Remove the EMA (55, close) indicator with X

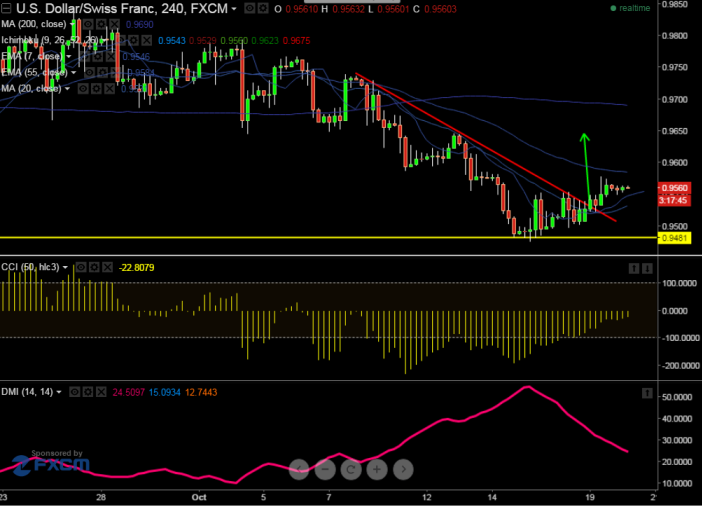click(x=116, y=73)
